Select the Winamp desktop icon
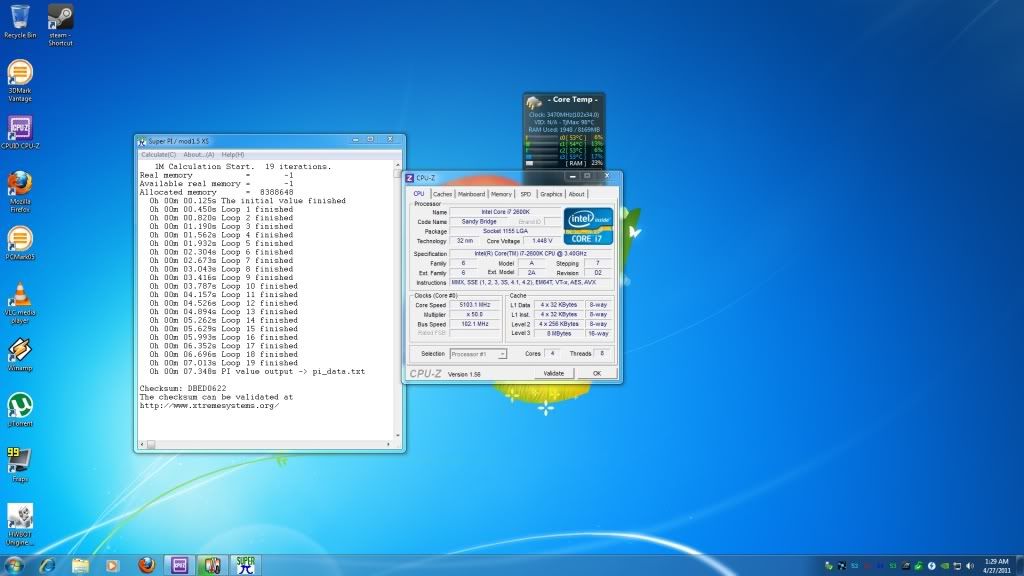The width and height of the screenshot is (1024, 576). pyautogui.click(x=20, y=355)
